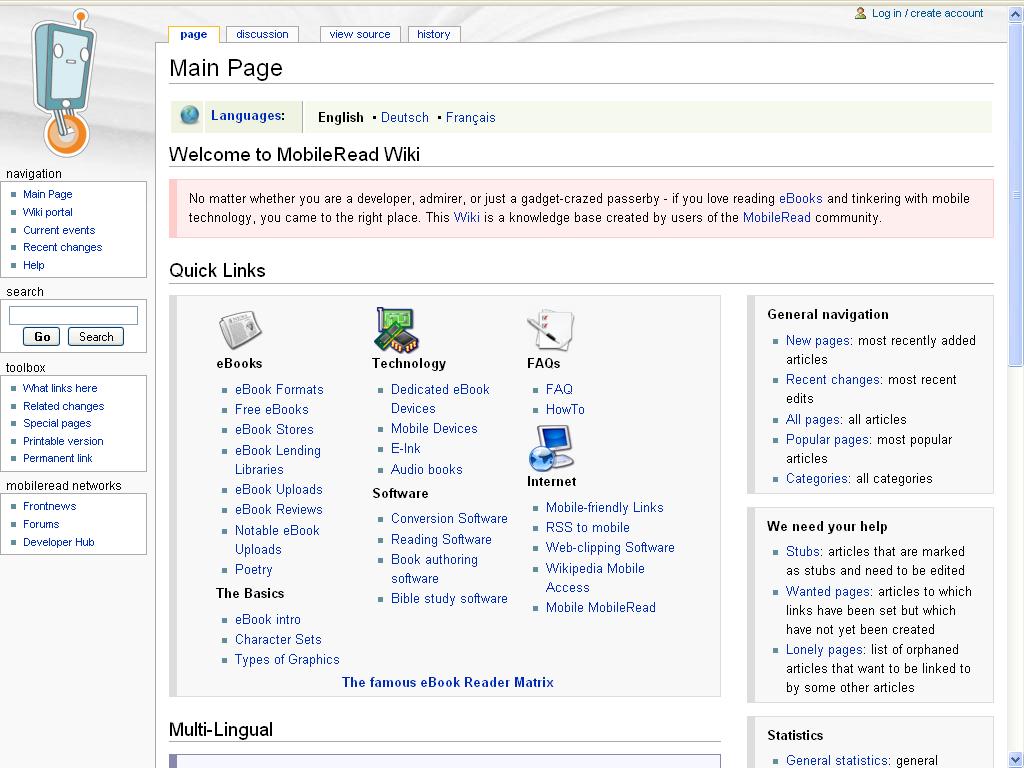Click the page vertical scrollbar thumb

click(1016, 194)
